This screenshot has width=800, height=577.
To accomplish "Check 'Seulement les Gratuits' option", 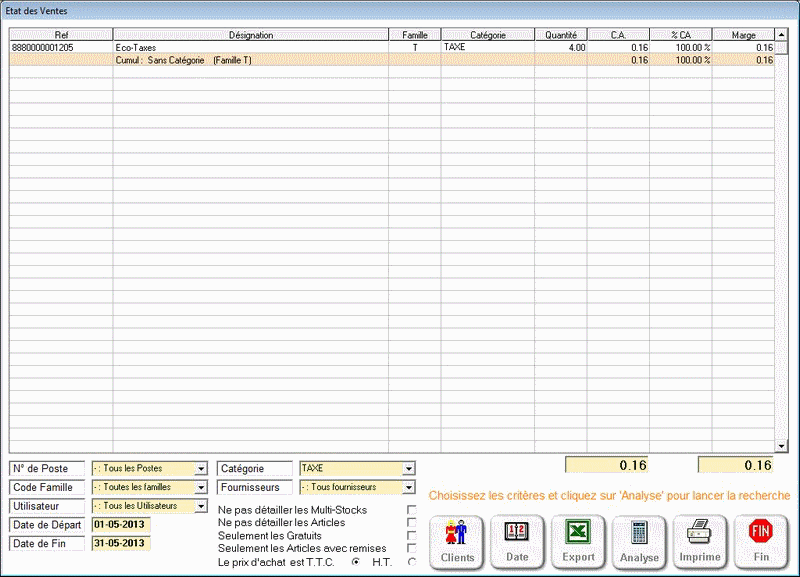I will tap(412, 536).
